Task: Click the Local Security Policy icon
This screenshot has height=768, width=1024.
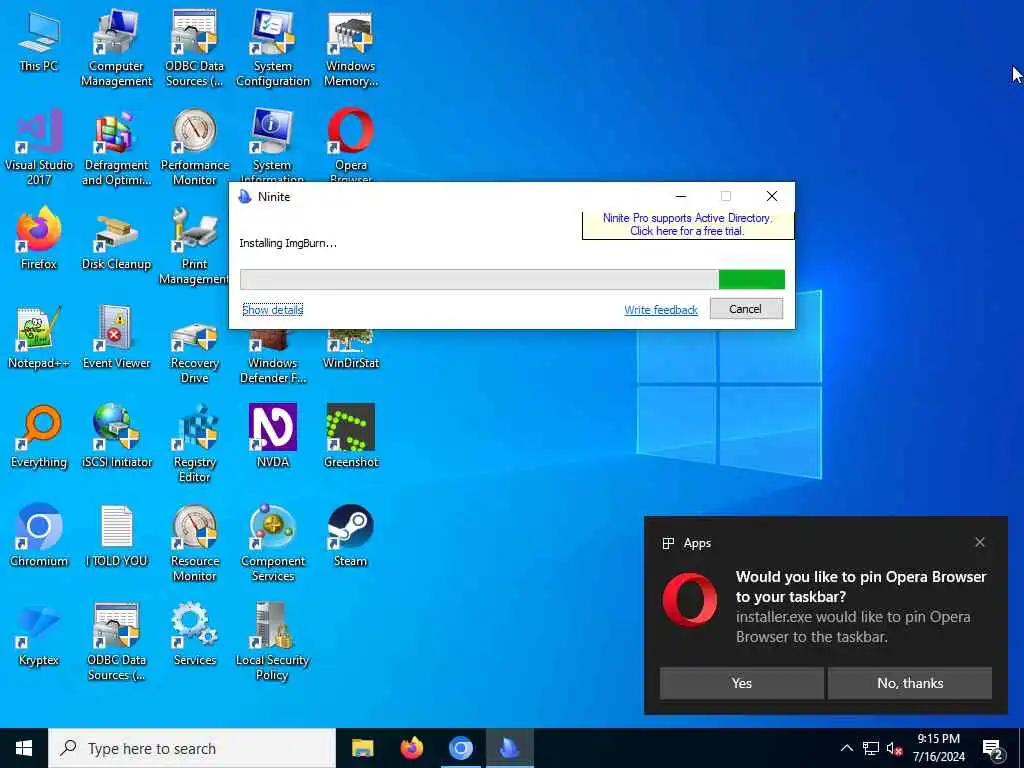Action: [x=272, y=643]
